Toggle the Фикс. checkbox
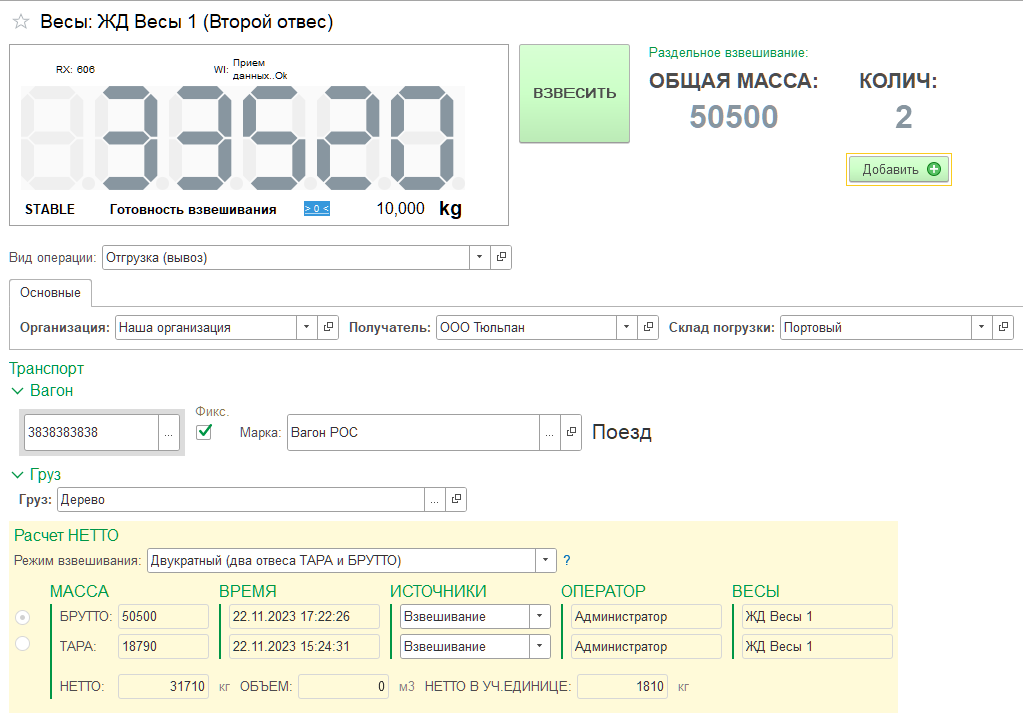 click(205, 432)
